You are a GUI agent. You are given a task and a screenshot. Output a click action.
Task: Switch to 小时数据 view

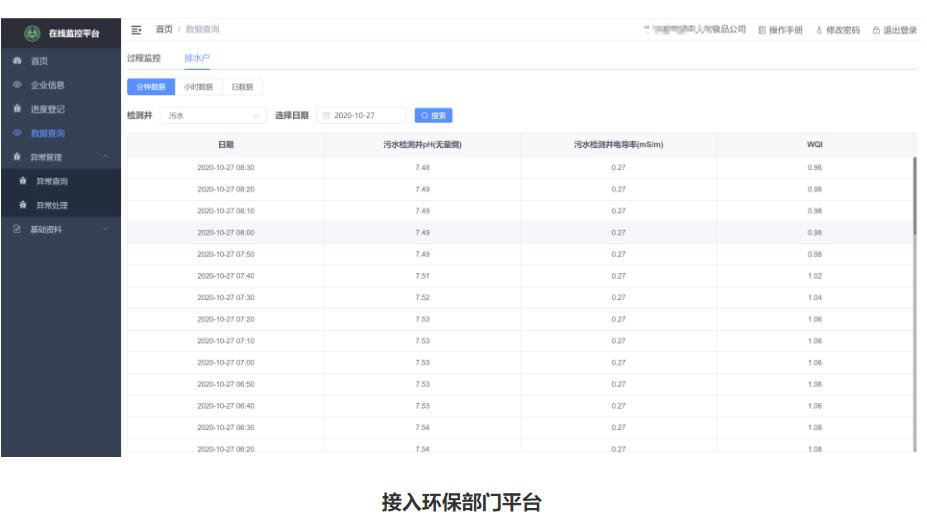click(198, 87)
